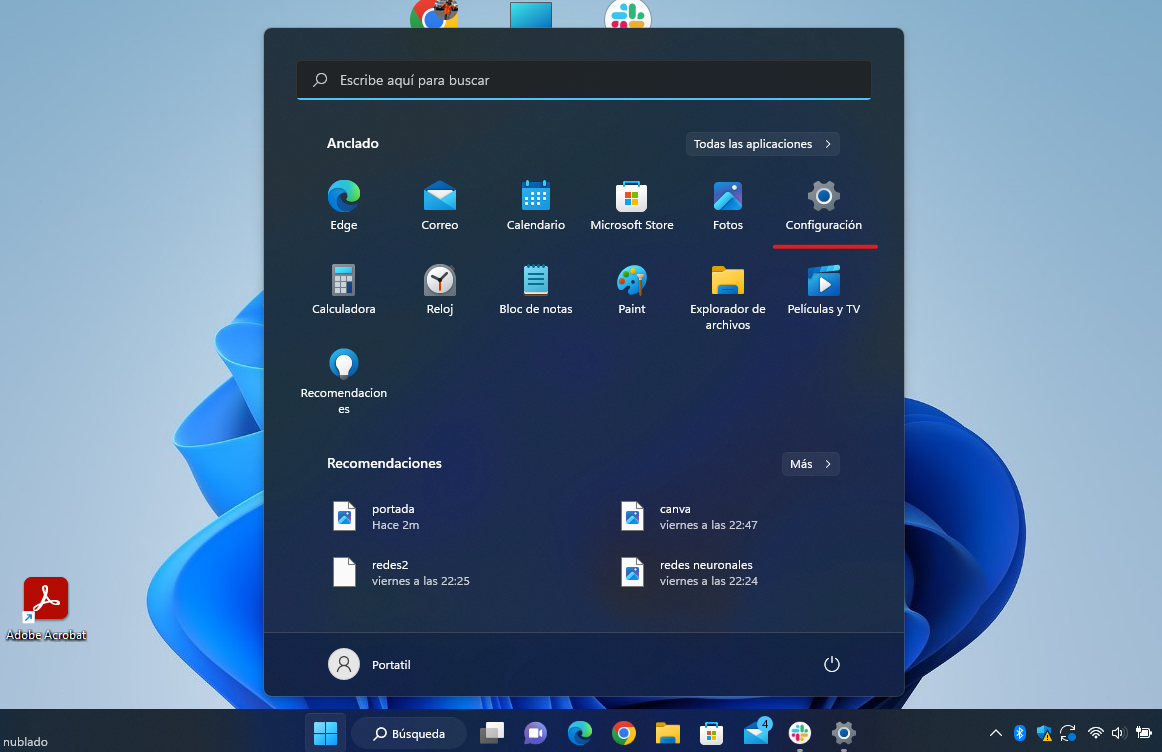Open the pinned Configuración gear app
This screenshot has width=1162, height=752.
(x=823, y=205)
